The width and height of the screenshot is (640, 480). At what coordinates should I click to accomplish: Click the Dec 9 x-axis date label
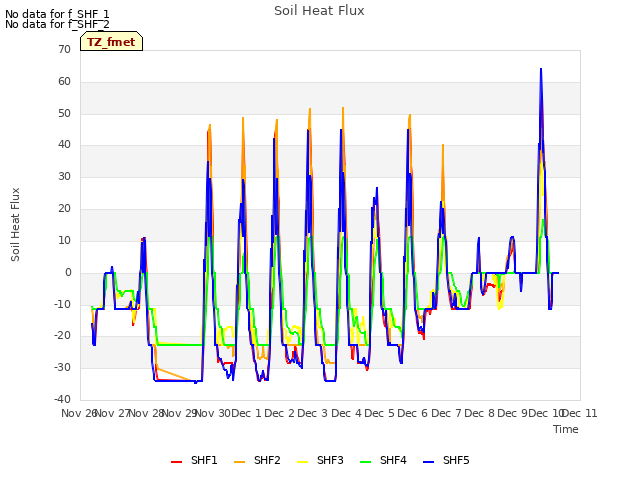[513, 413]
